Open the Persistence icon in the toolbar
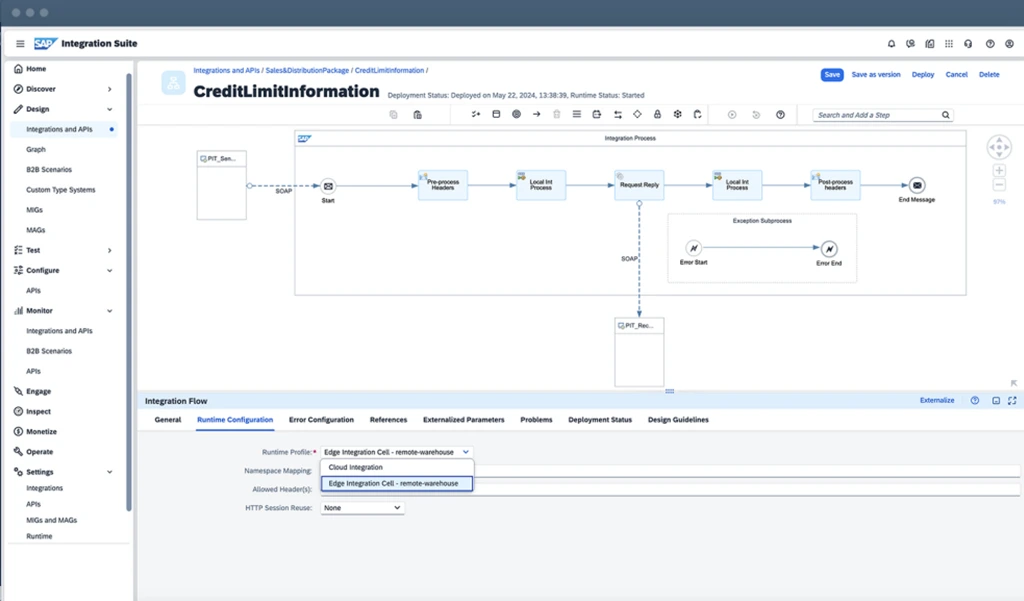 tap(678, 114)
